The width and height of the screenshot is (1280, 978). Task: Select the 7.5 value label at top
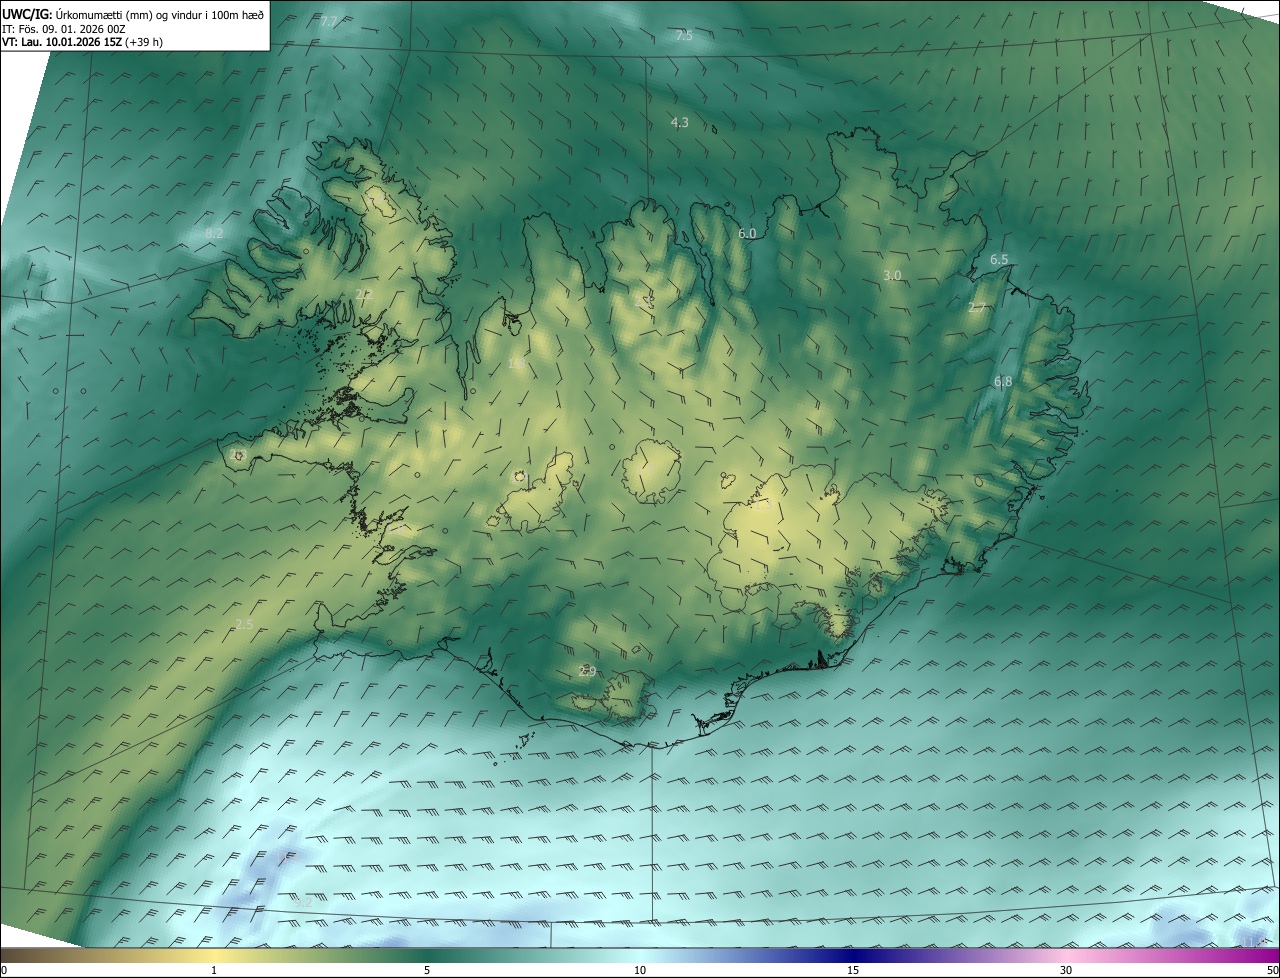(684, 36)
